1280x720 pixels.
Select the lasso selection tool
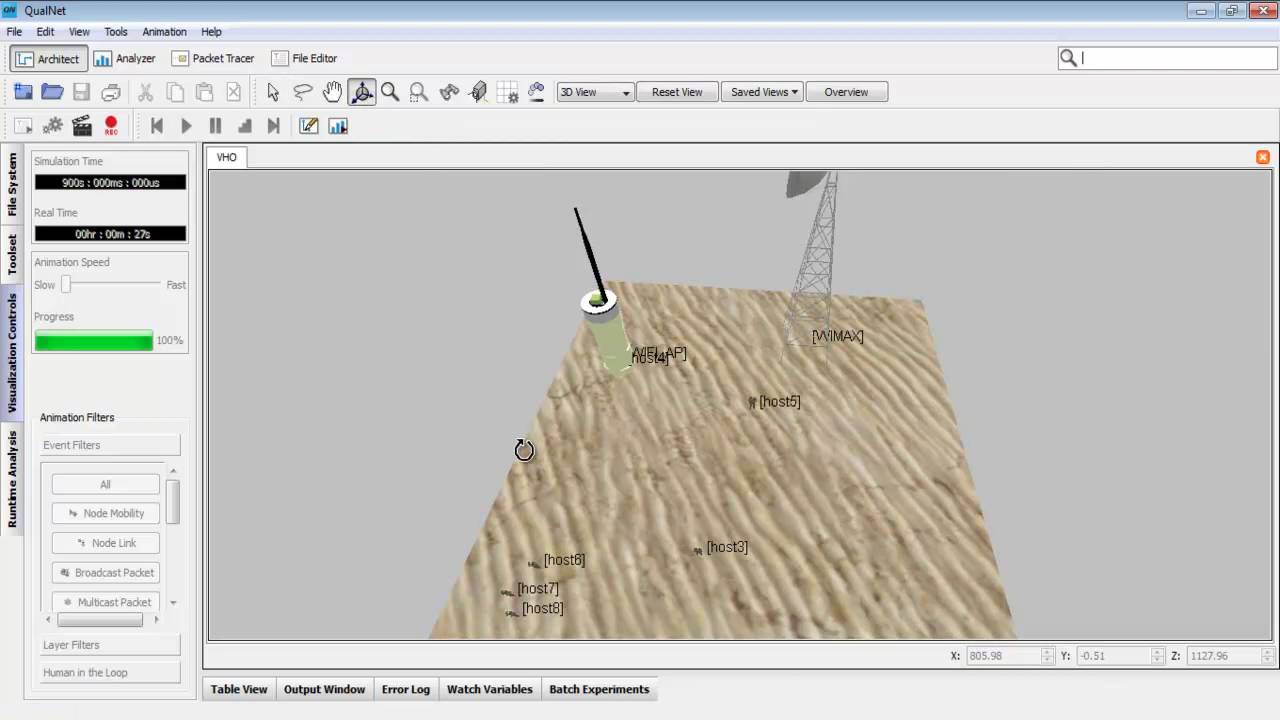(x=303, y=92)
